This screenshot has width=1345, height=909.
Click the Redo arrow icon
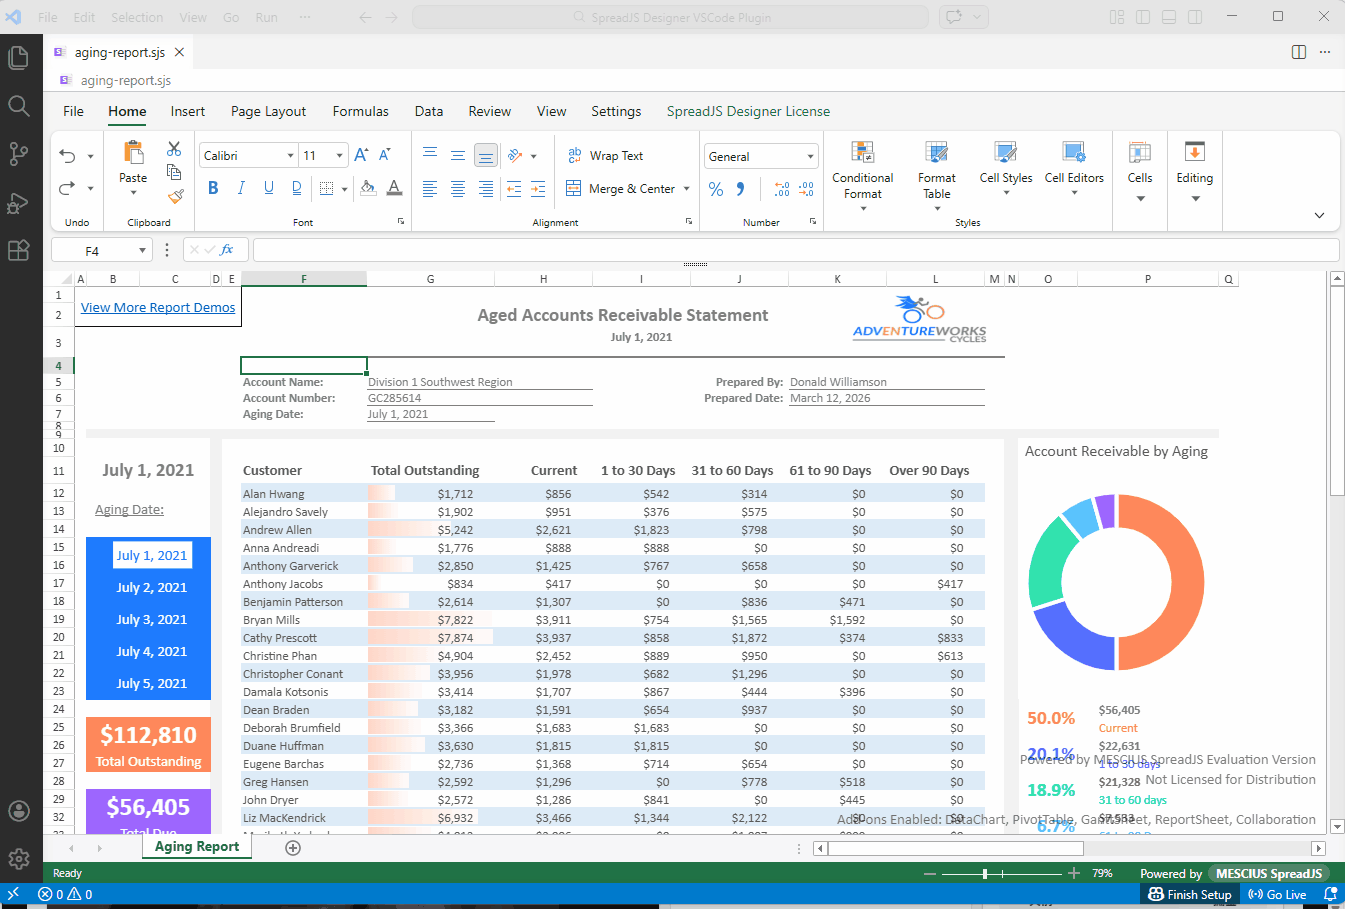tap(67, 188)
